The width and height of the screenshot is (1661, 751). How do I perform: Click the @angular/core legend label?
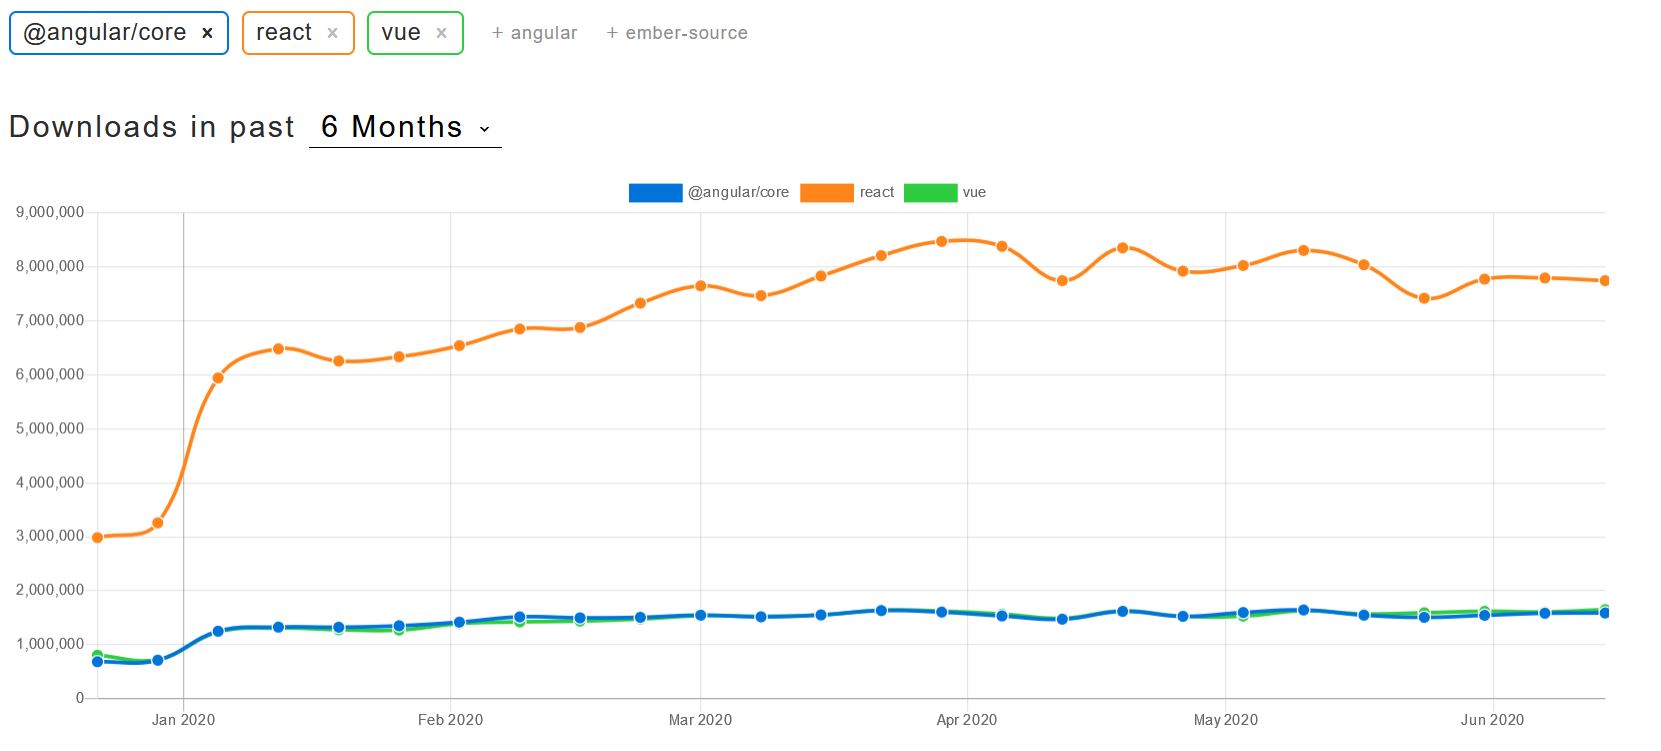pos(738,192)
